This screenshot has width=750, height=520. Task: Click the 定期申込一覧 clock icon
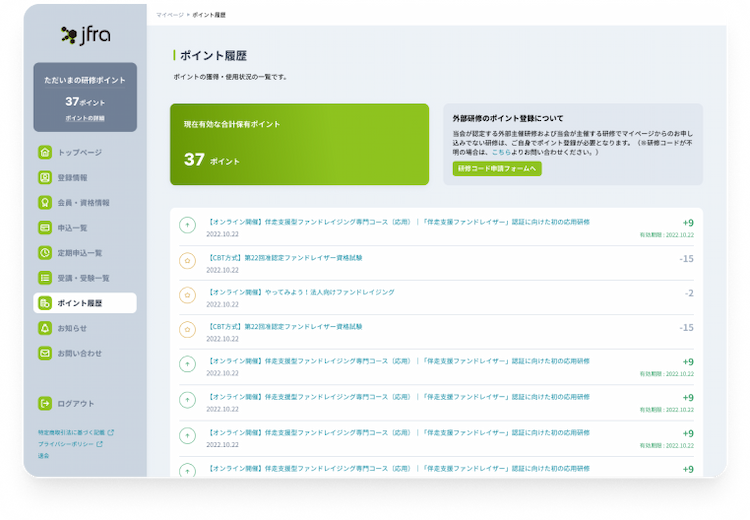click(x=45, y=253)
